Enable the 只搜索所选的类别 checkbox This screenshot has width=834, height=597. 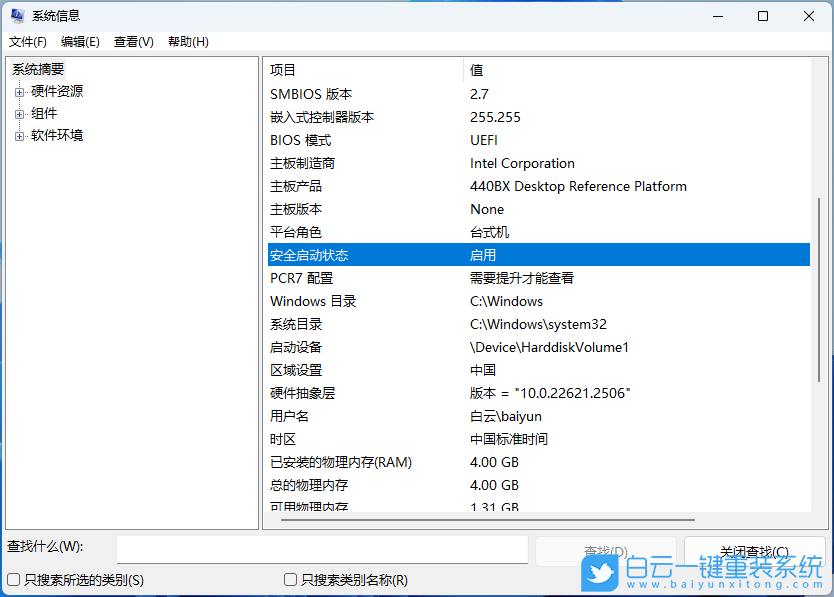point(14,578)
